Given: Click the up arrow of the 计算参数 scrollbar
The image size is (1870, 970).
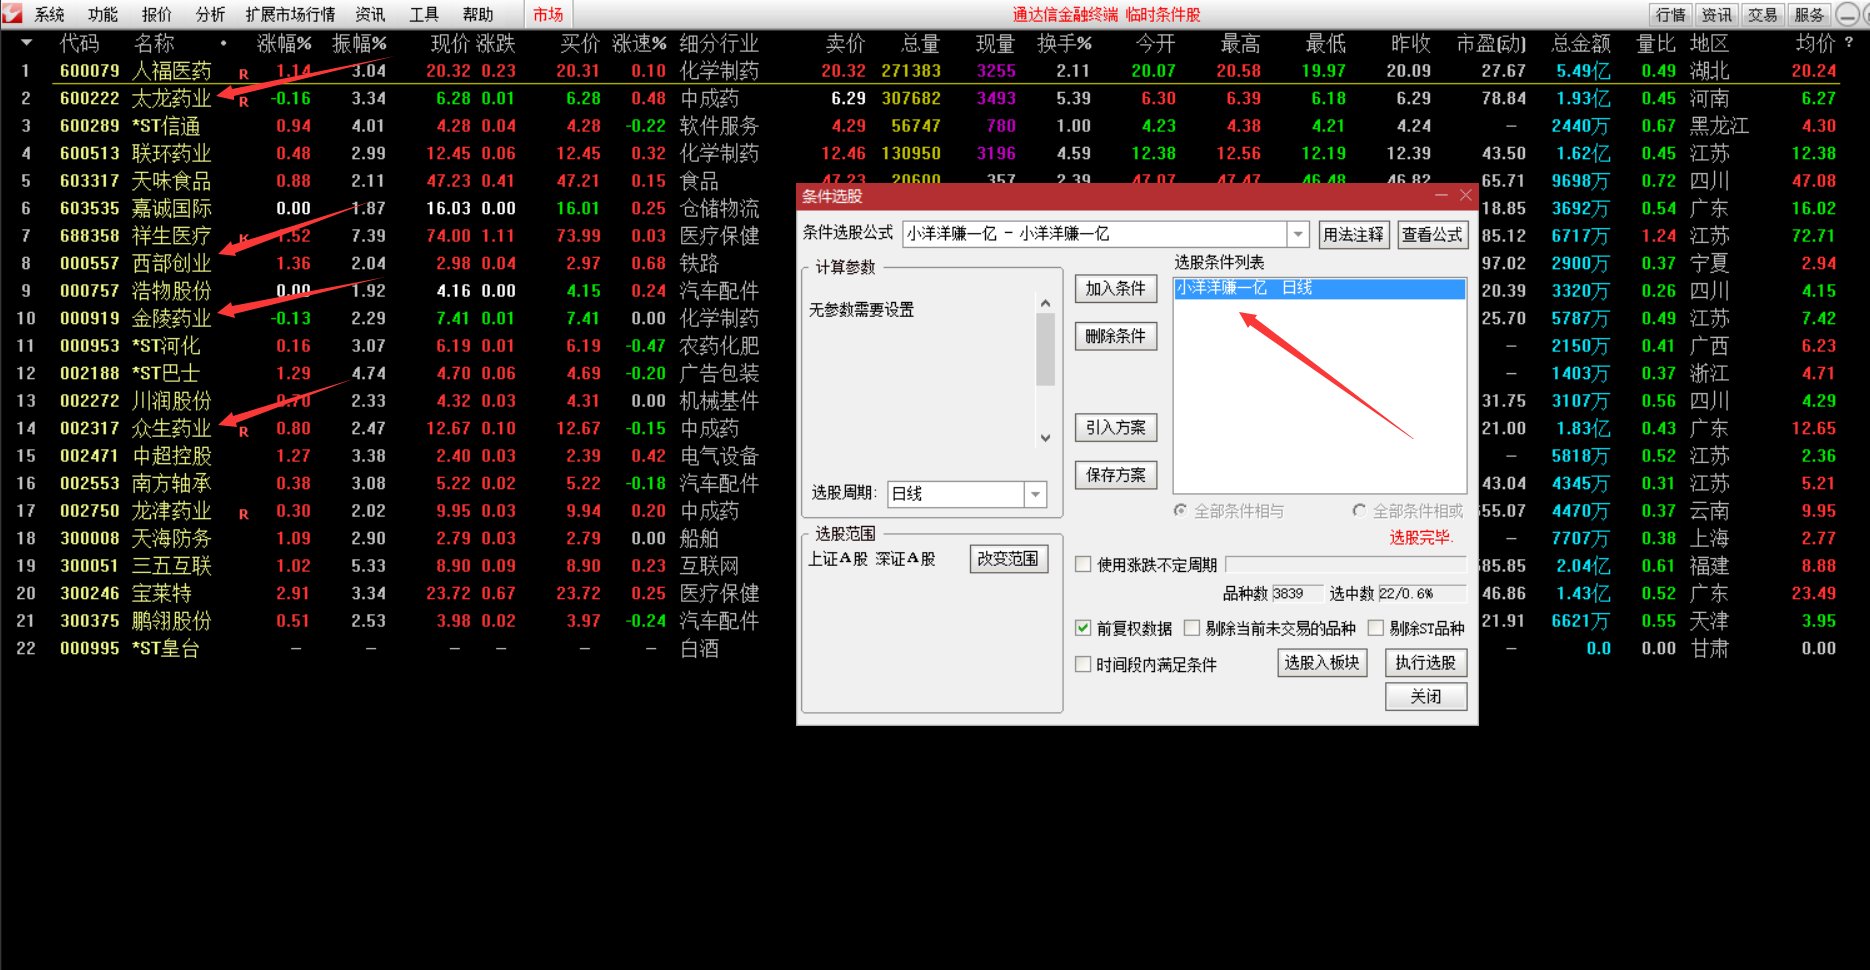Looking at the screenshot, I should [x=1046, y=303].
